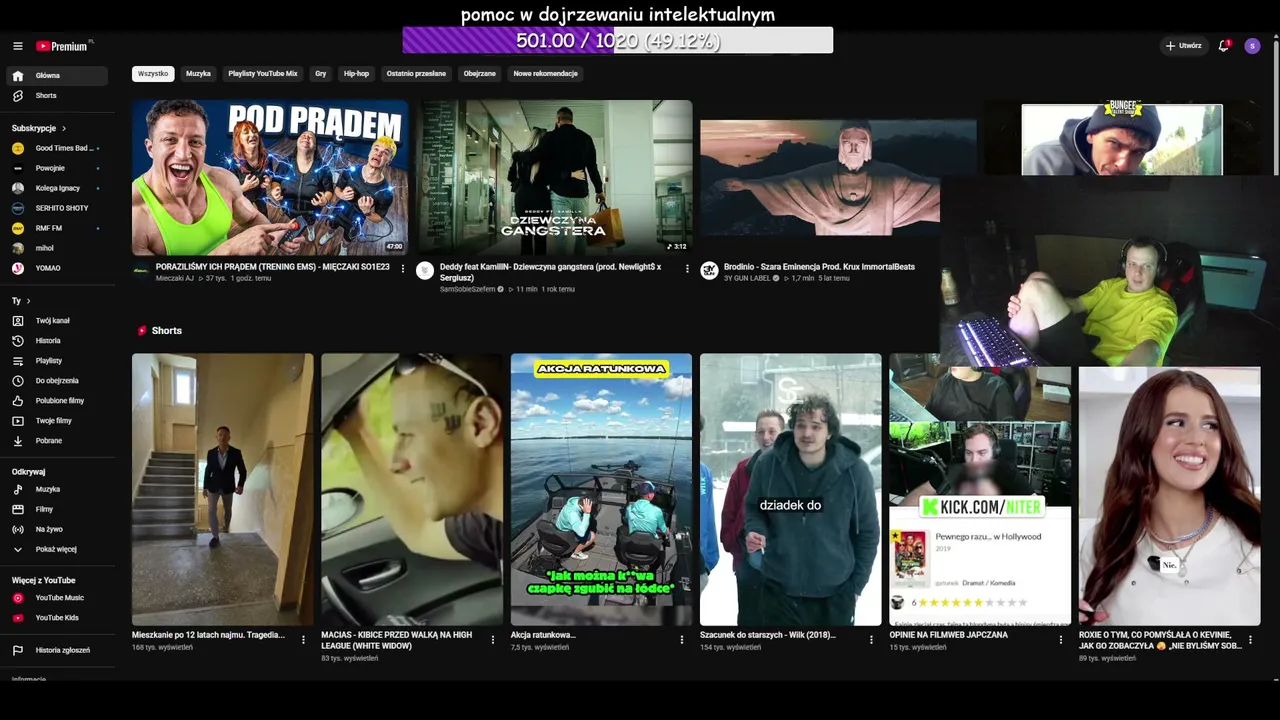Screen dimensions: 1280x720
Task: Play the Akcja Ratunkowa short thumbnail
Action: pyautogui.click(x=601, y=490)
